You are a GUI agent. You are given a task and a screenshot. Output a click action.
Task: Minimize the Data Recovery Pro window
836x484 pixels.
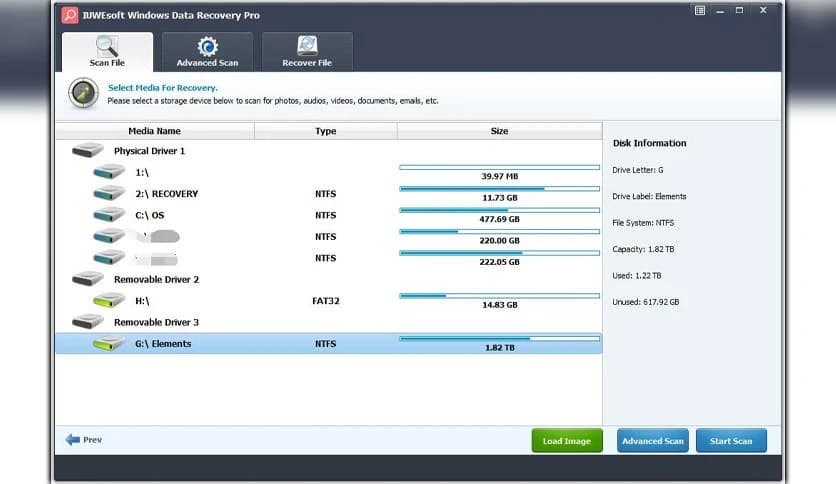click(x=720, y=11)
